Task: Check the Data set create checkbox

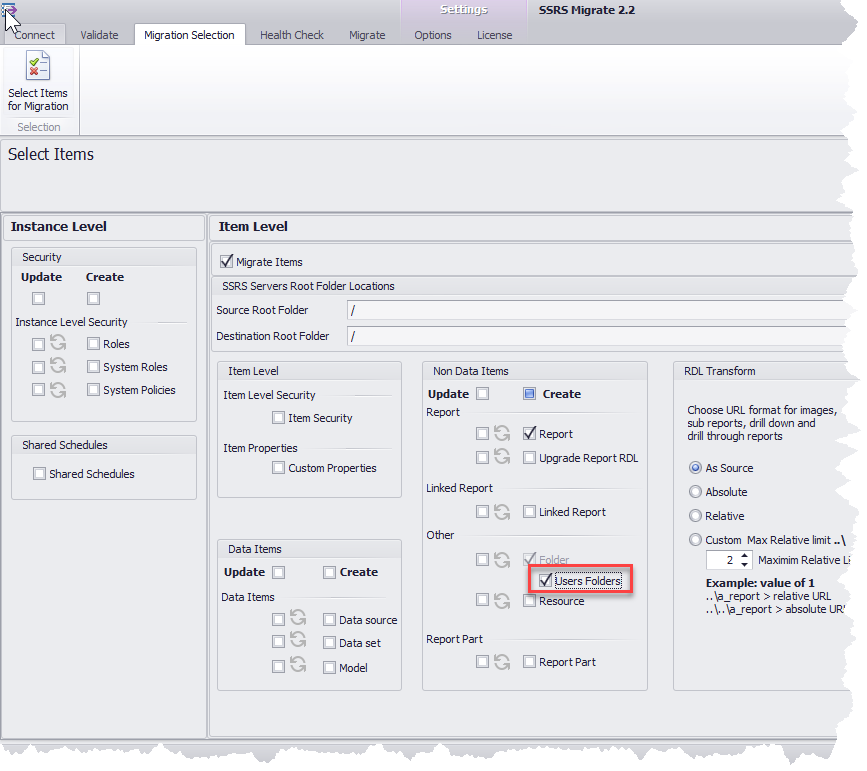Action: [330, 643]
